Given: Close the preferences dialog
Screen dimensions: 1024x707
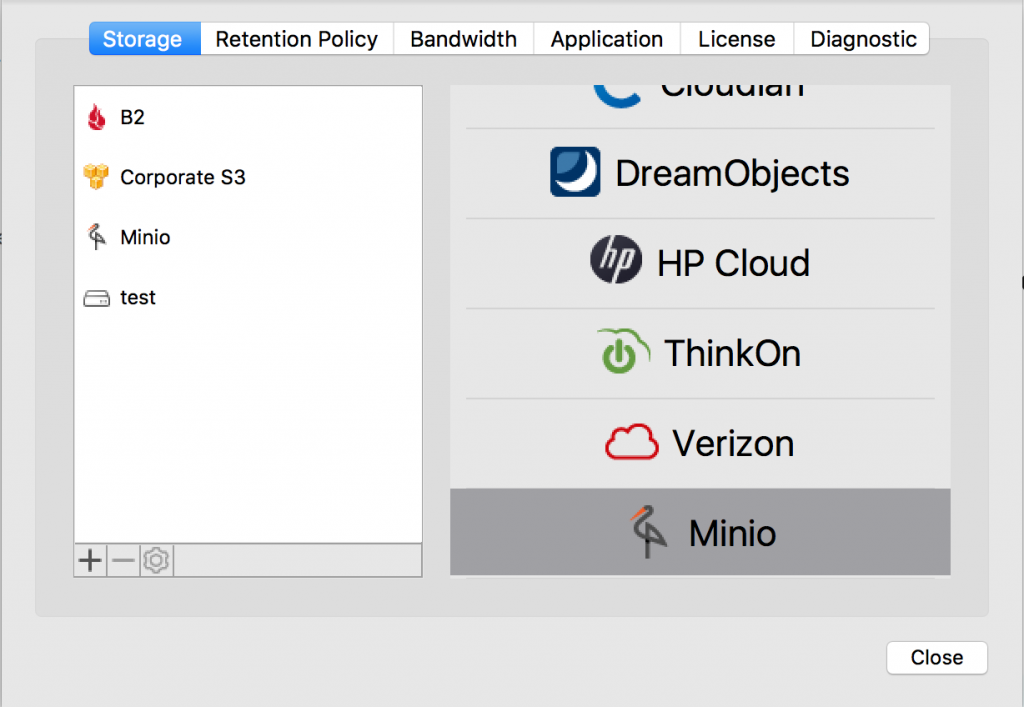Looking at the screenshot, I should tap(936, 657).
